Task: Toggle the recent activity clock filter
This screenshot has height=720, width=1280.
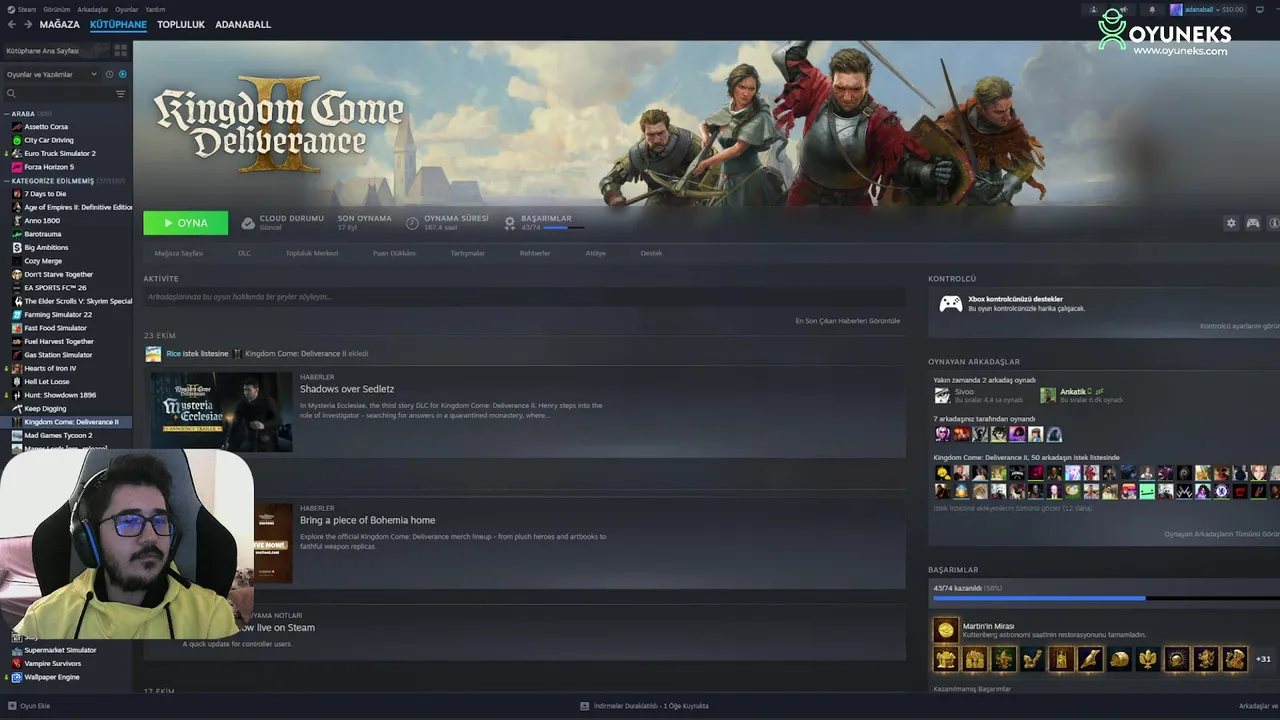Action: (x=110, y=74)
